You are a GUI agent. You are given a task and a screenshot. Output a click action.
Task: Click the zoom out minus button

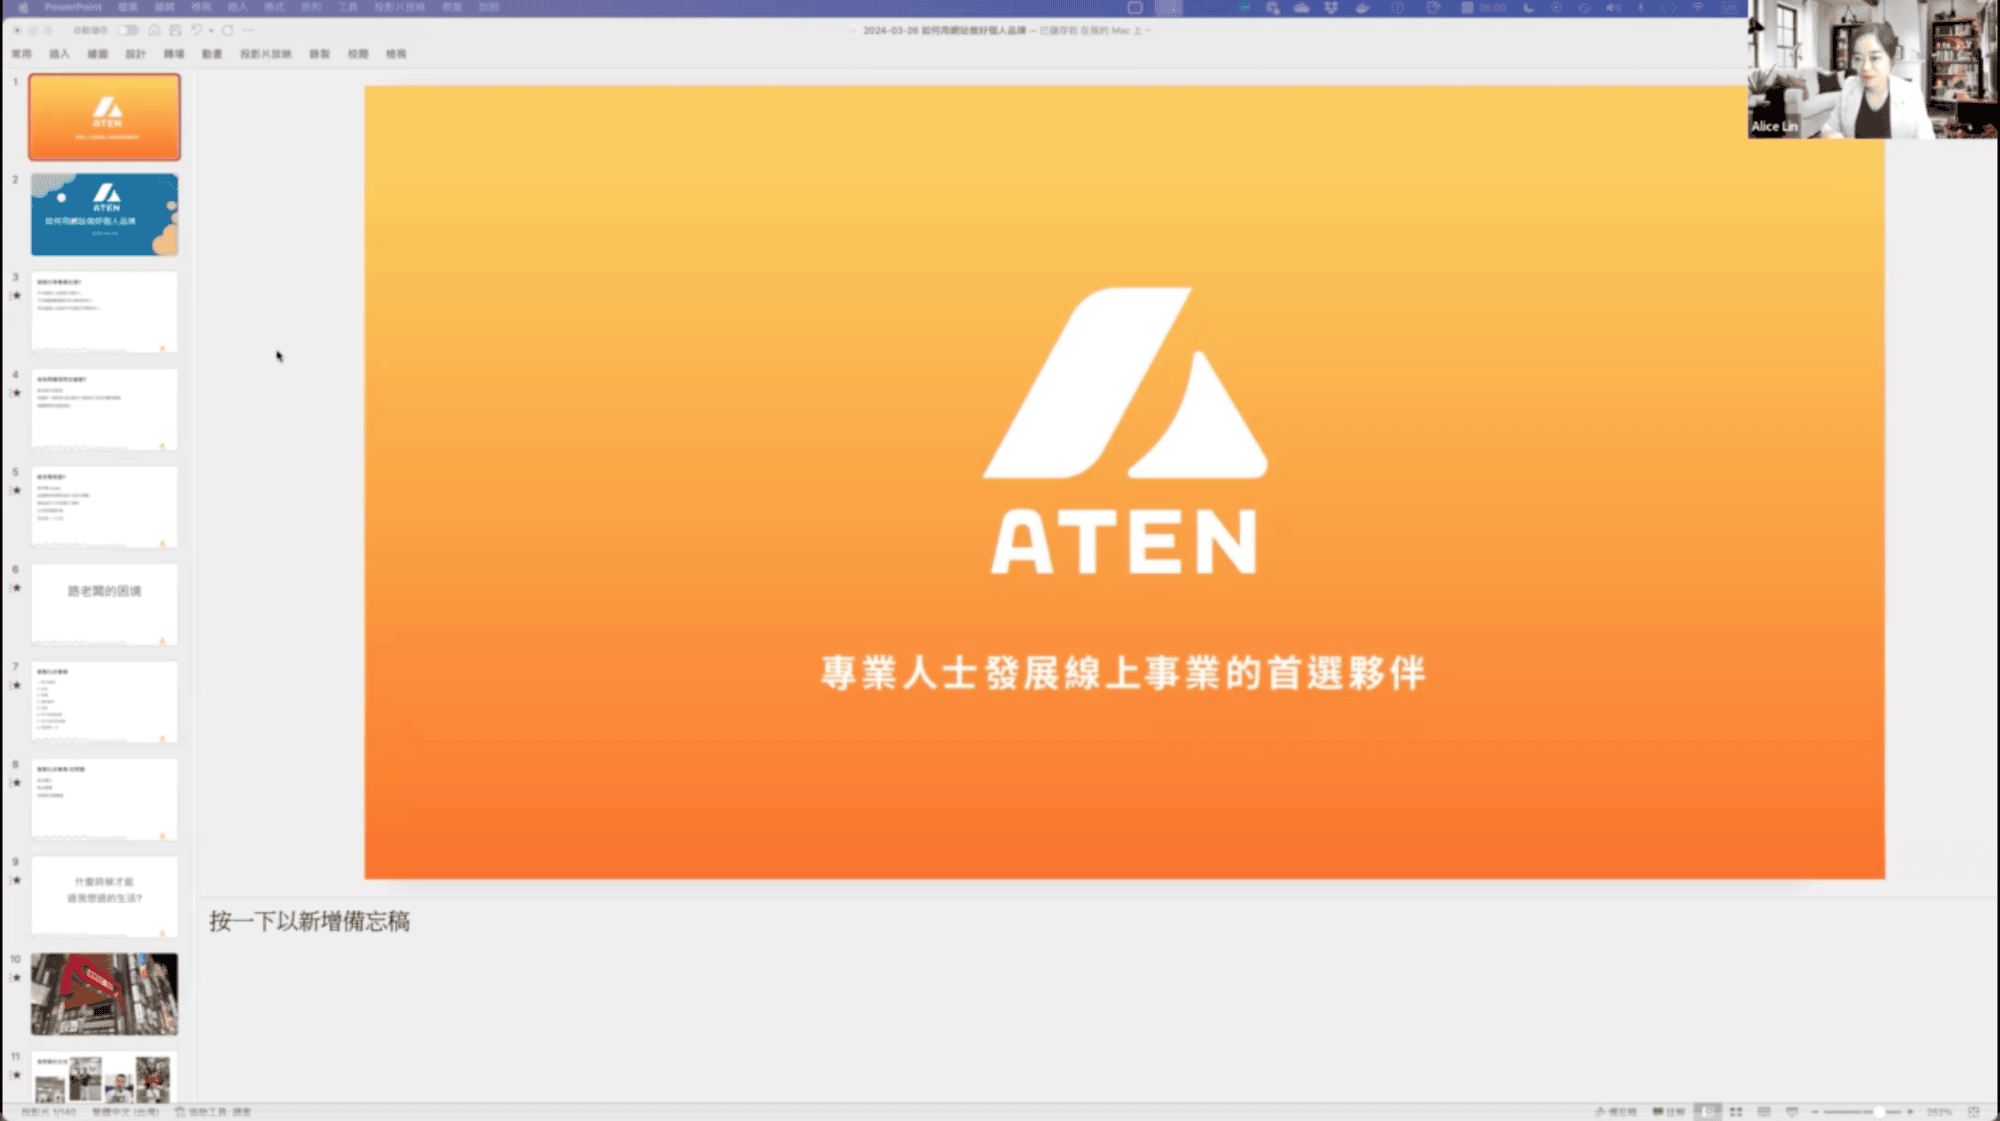point(1815,1111)
